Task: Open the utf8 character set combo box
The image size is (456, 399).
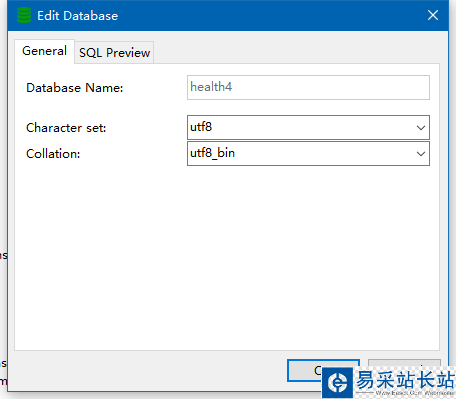Action: [308, 127]
